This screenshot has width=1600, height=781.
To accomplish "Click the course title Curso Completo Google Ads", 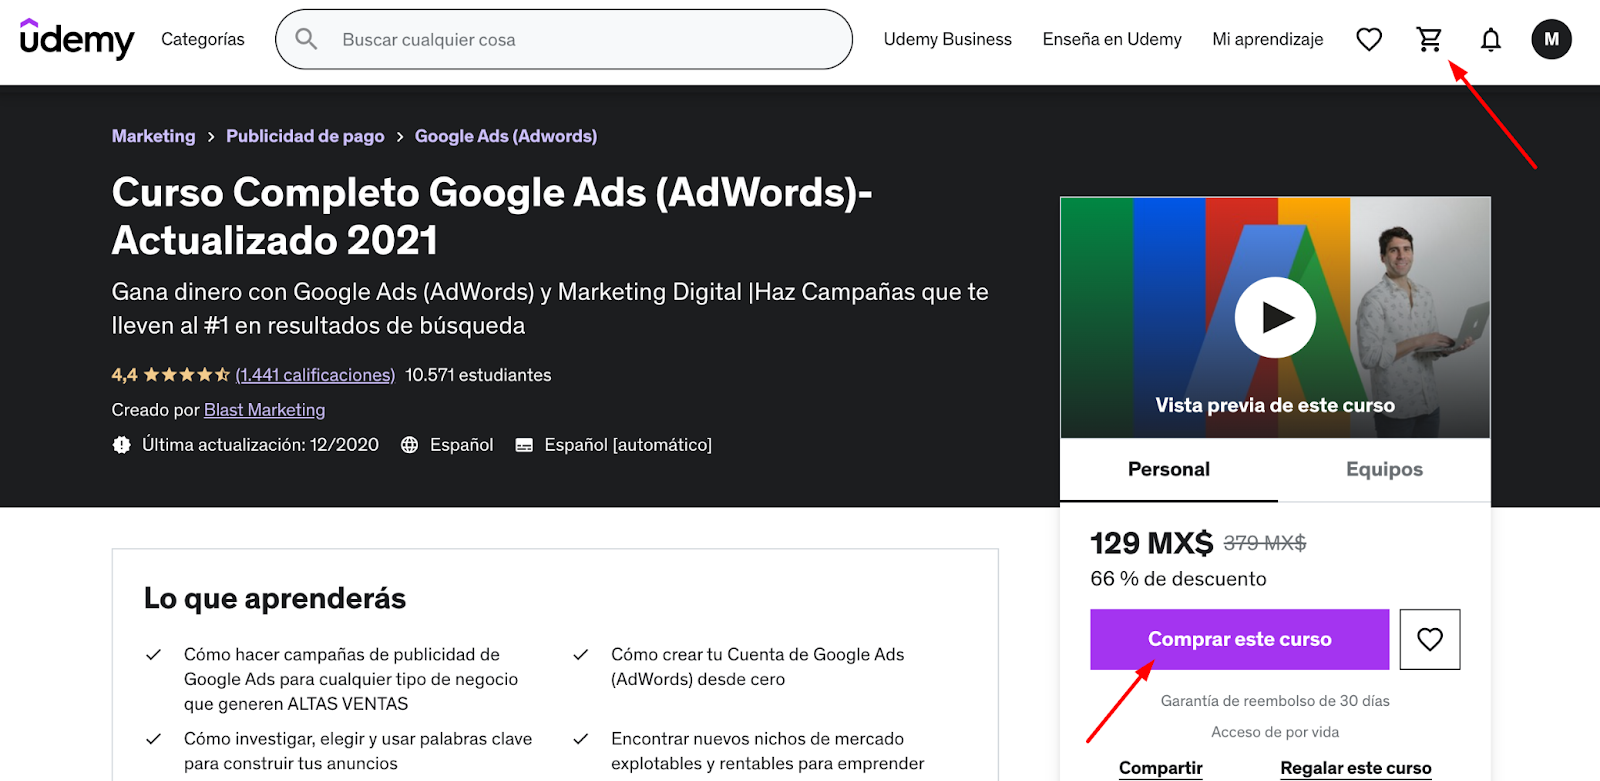I will [x=492, y=216].
